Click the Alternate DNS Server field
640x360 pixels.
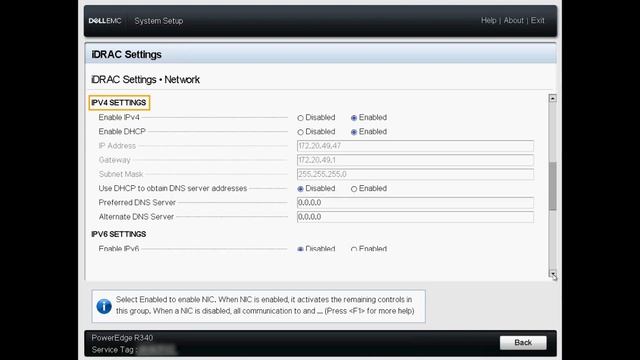pos(415,217)
